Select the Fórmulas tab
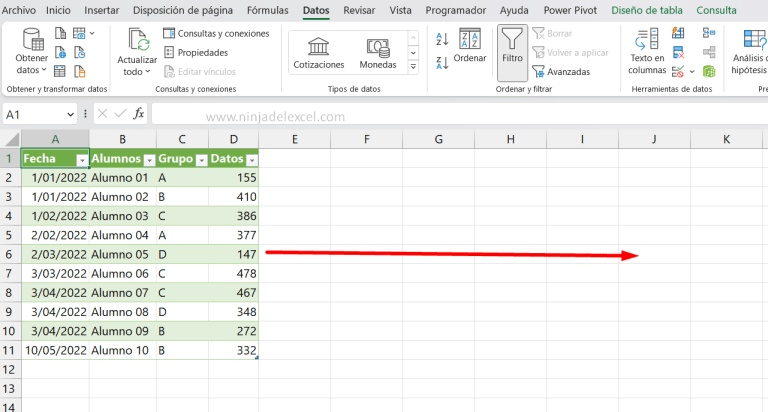 point(267,10)
